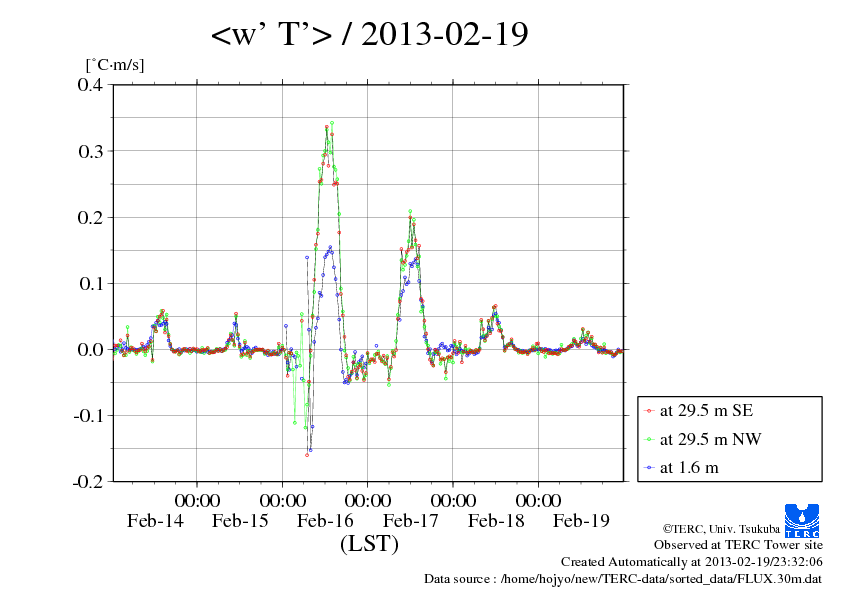
Task: Click the 'Data source' file path line
Action: pos(623,579)
